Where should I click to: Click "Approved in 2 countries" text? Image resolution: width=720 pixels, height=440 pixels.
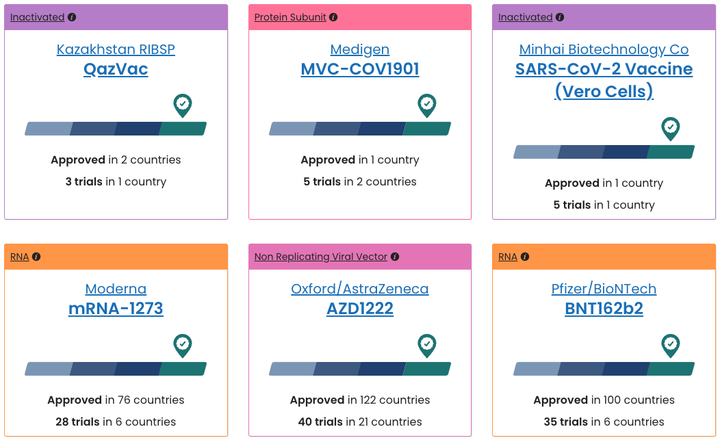coord(116,160)
